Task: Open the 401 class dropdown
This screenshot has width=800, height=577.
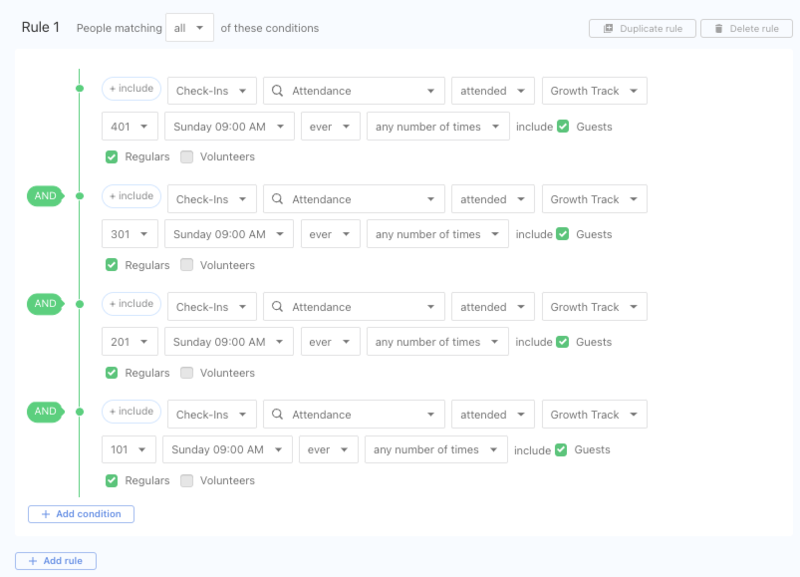Action: [x=130, y=127]
